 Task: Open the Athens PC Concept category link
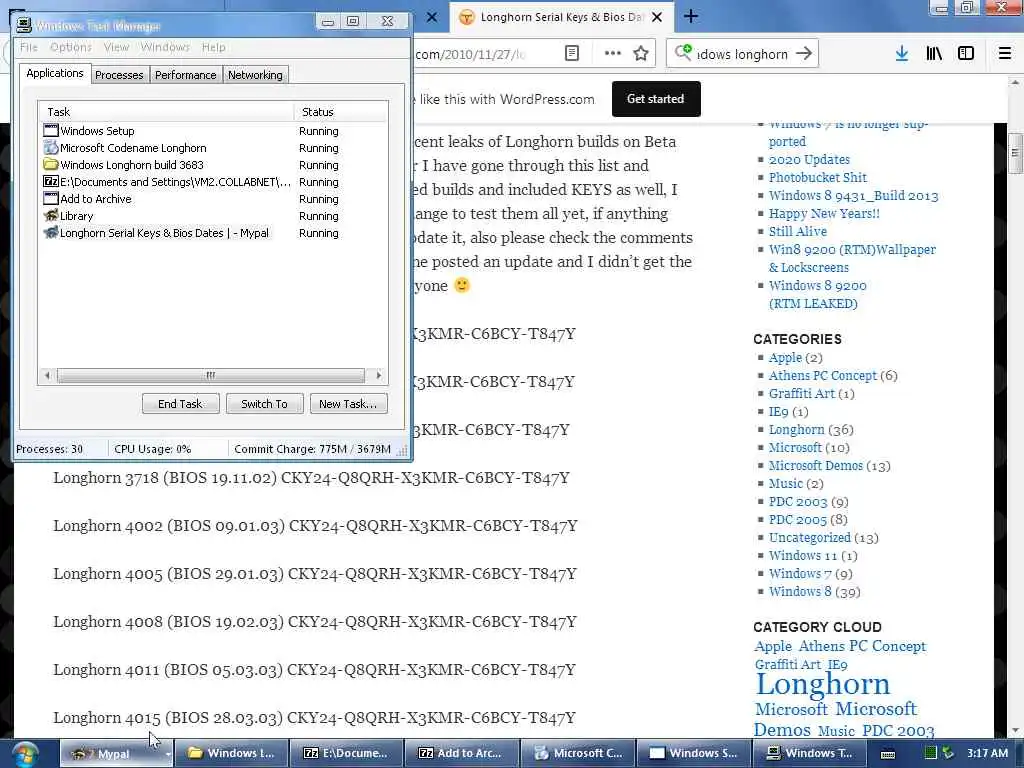(x=822, y=376)
